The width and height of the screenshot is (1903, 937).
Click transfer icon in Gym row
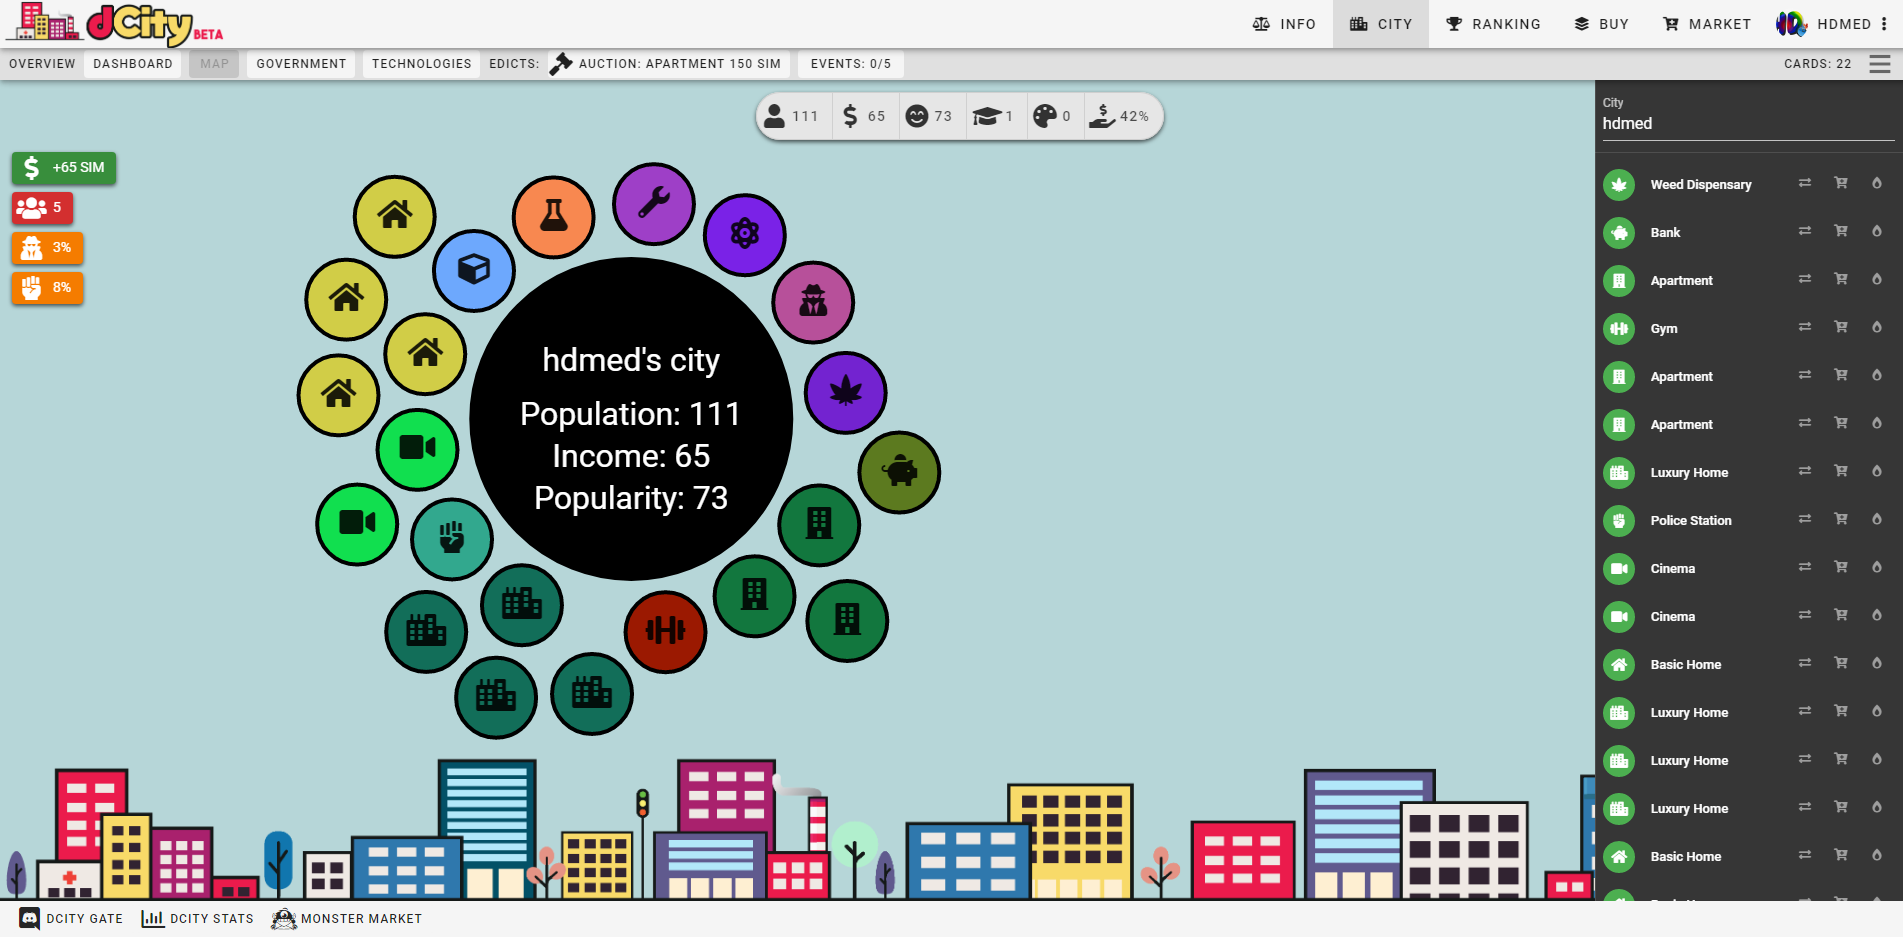[x=1805, y=327]
